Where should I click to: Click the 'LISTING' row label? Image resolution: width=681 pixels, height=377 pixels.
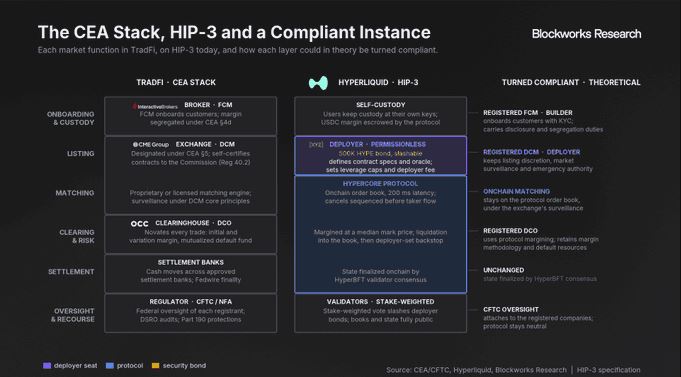coord(81,154)
